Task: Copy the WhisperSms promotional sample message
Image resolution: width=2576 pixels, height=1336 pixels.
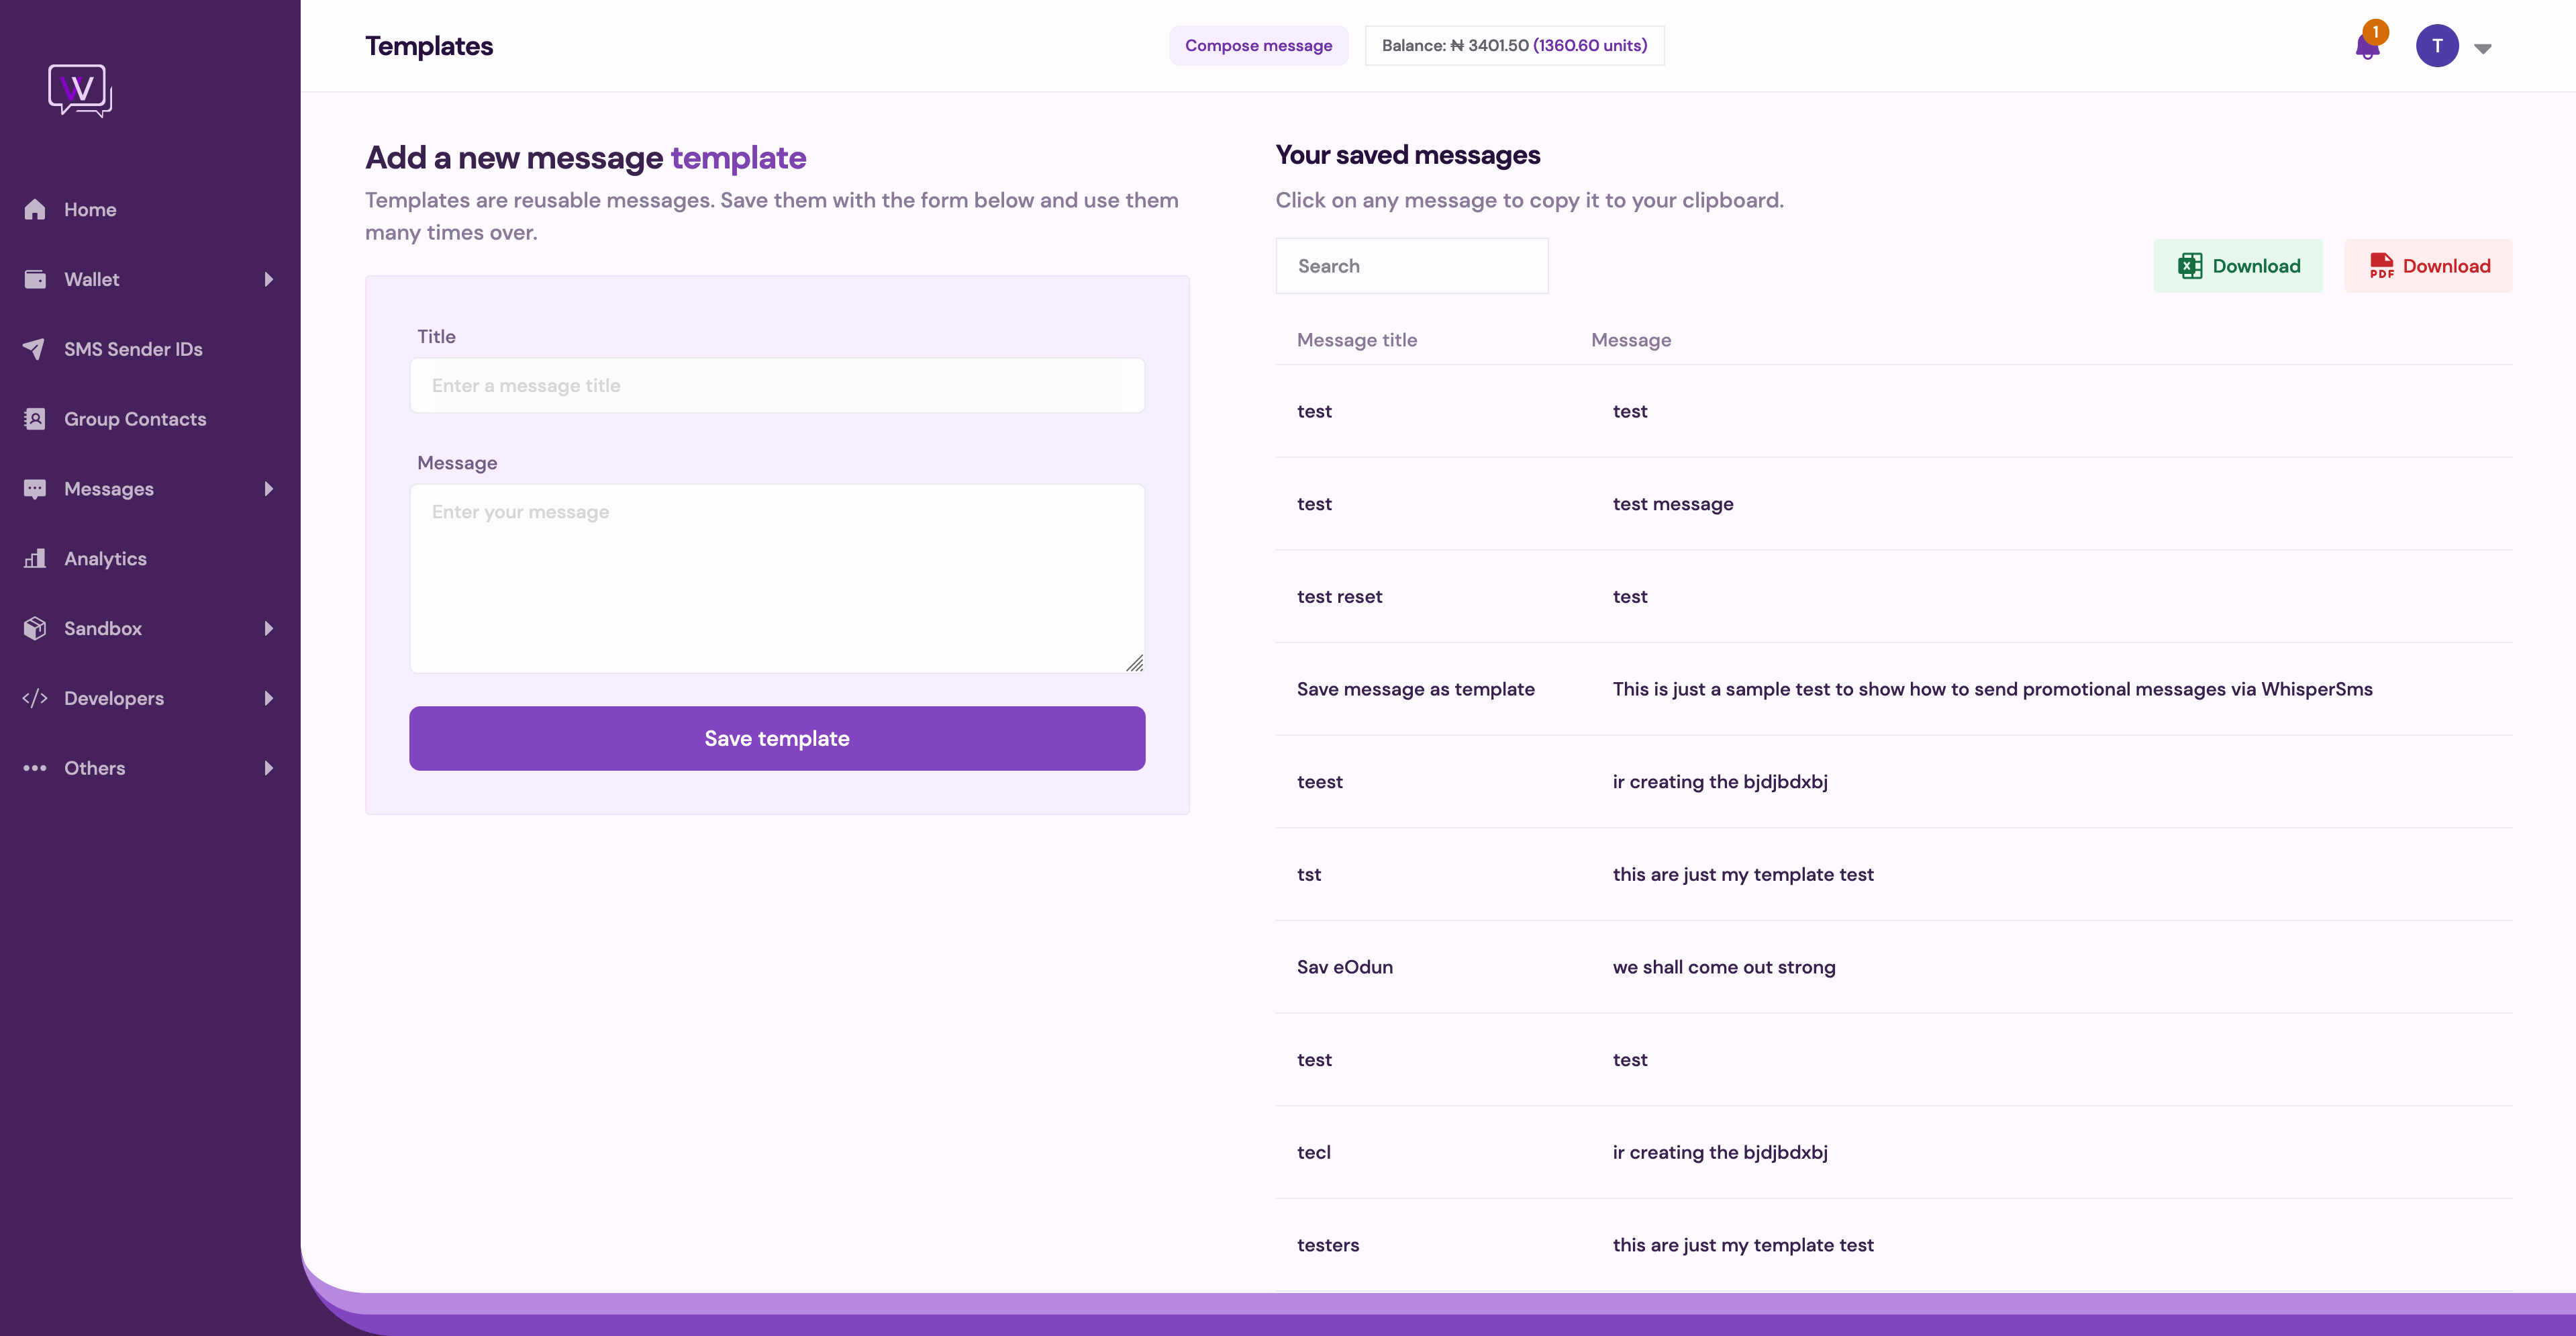Action: pos(1992,689)
